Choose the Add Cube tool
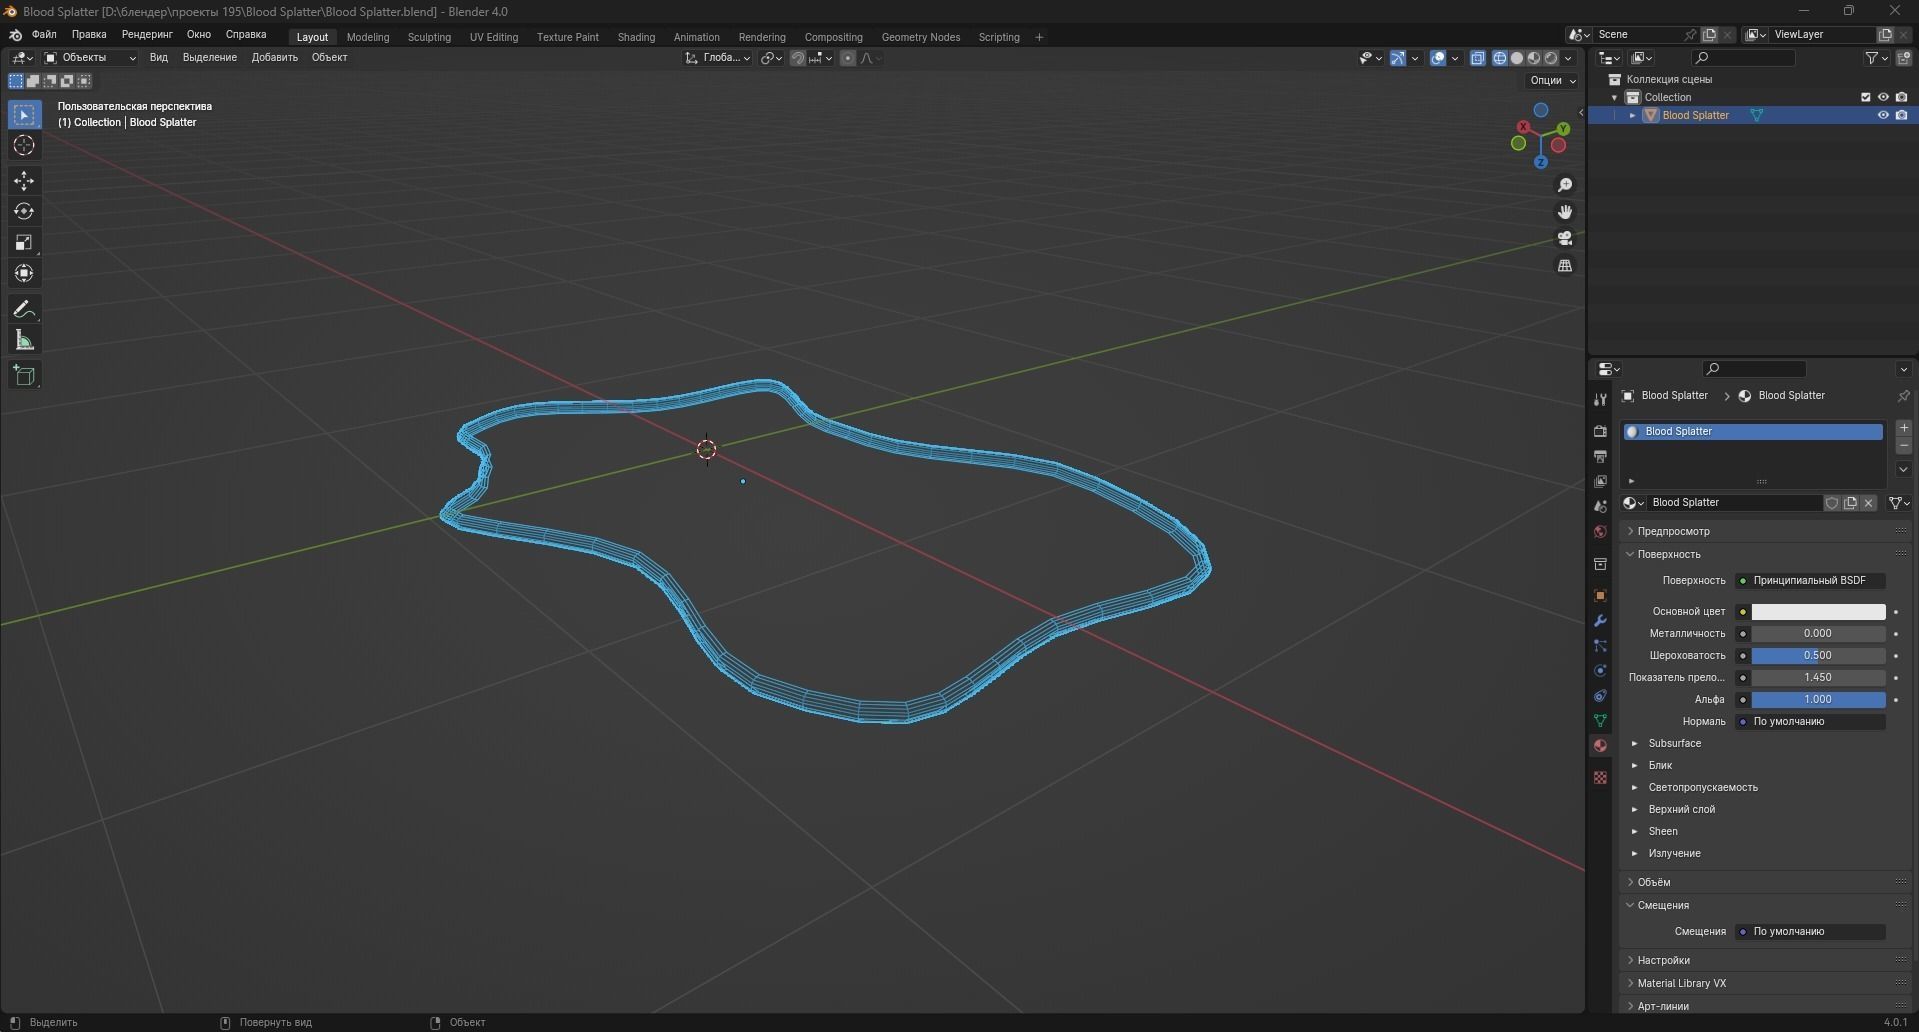Screen dimensions: 1919x1032 24,376
